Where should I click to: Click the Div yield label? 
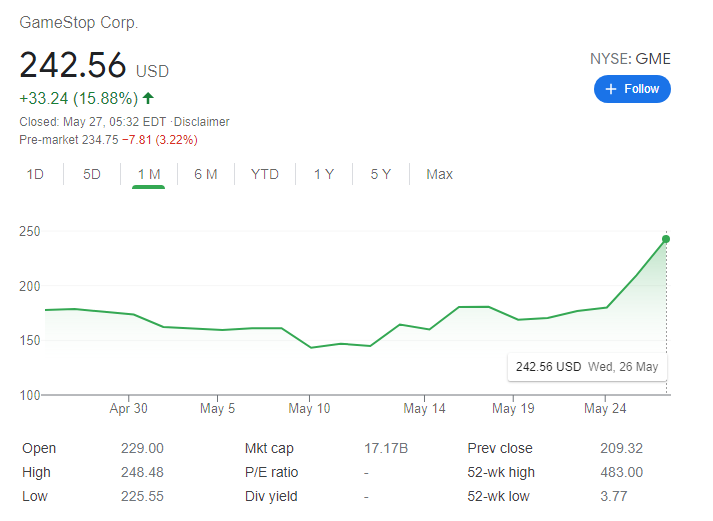(271, 496)
